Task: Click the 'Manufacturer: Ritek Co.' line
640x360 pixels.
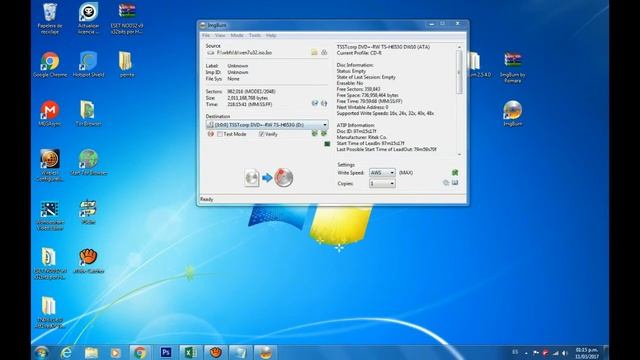Action: (362, 137)
